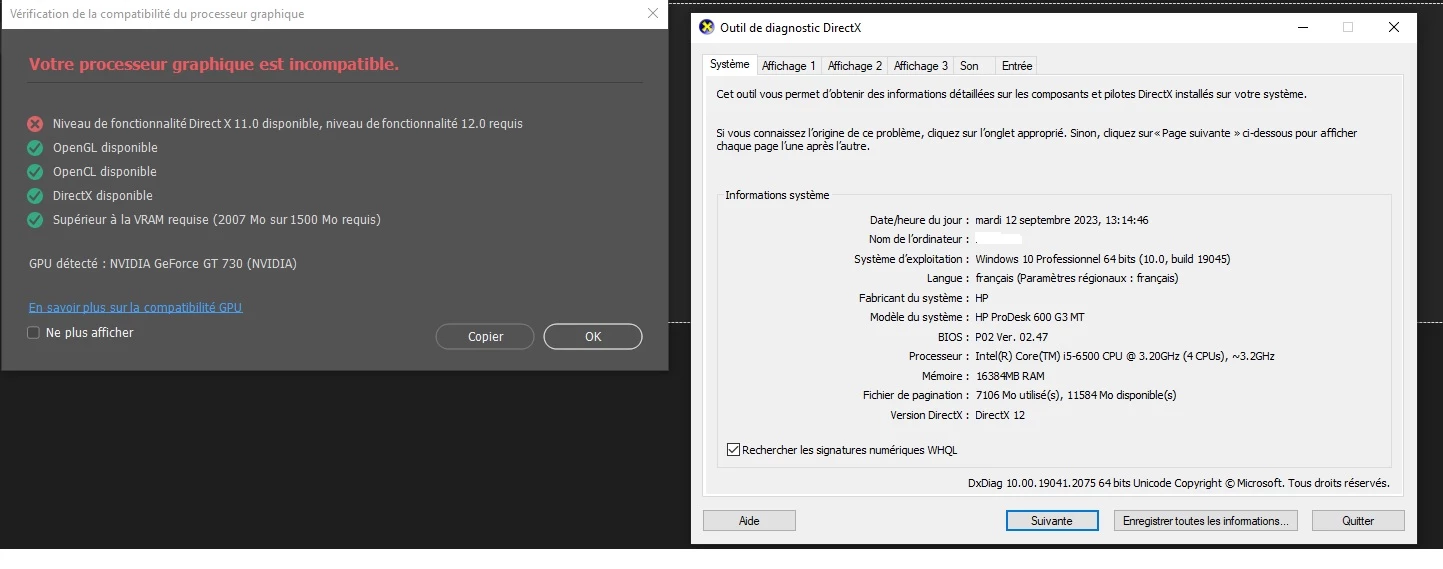Switch to the Affichage 3 tab
The height and width of the screenshot is (569, 1443).
(921, 66)
